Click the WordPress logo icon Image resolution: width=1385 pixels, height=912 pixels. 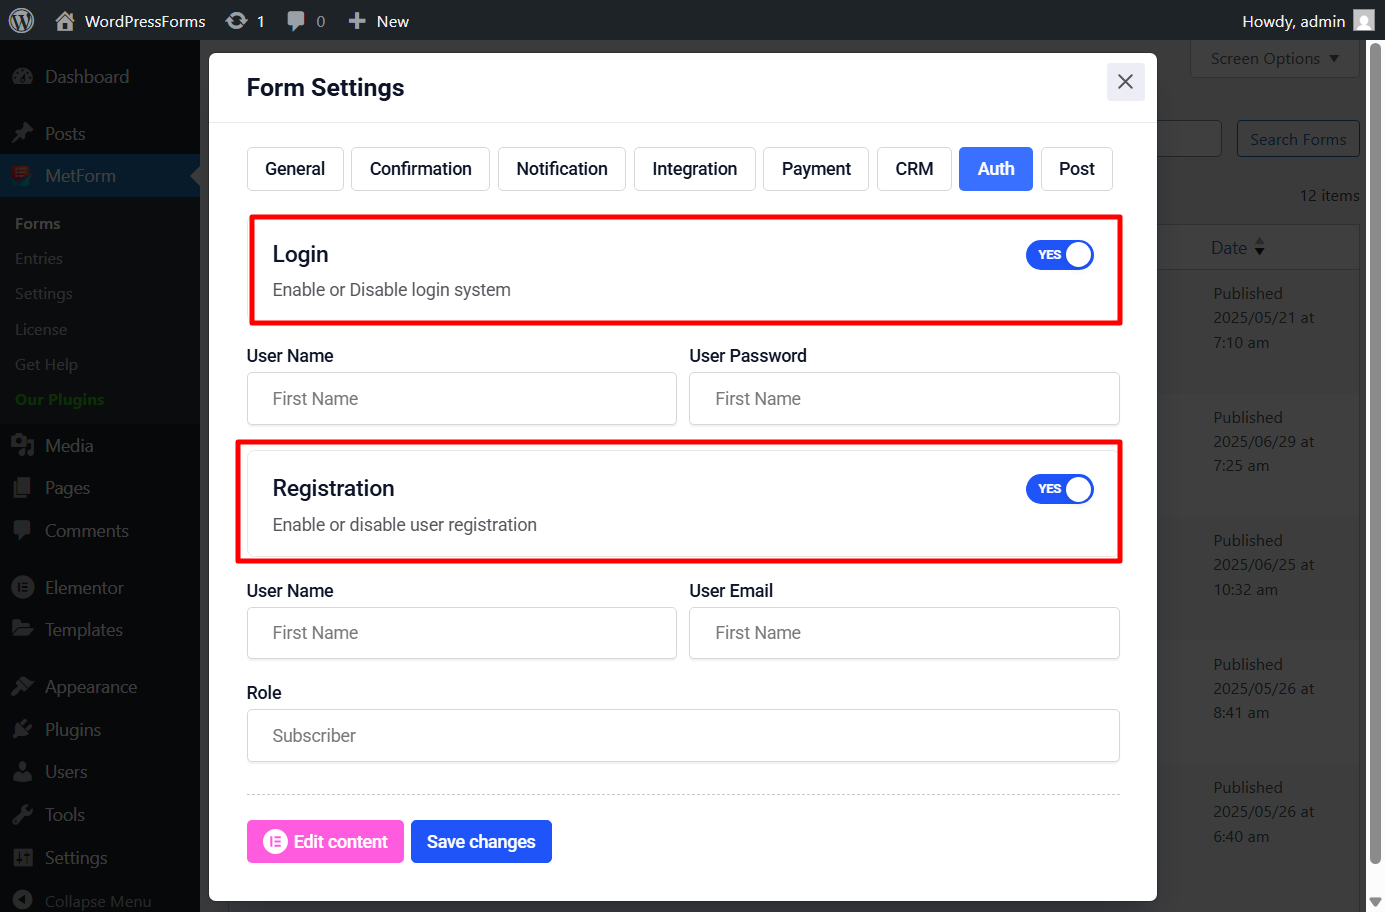pyautogui.click(x=21, y=21)
